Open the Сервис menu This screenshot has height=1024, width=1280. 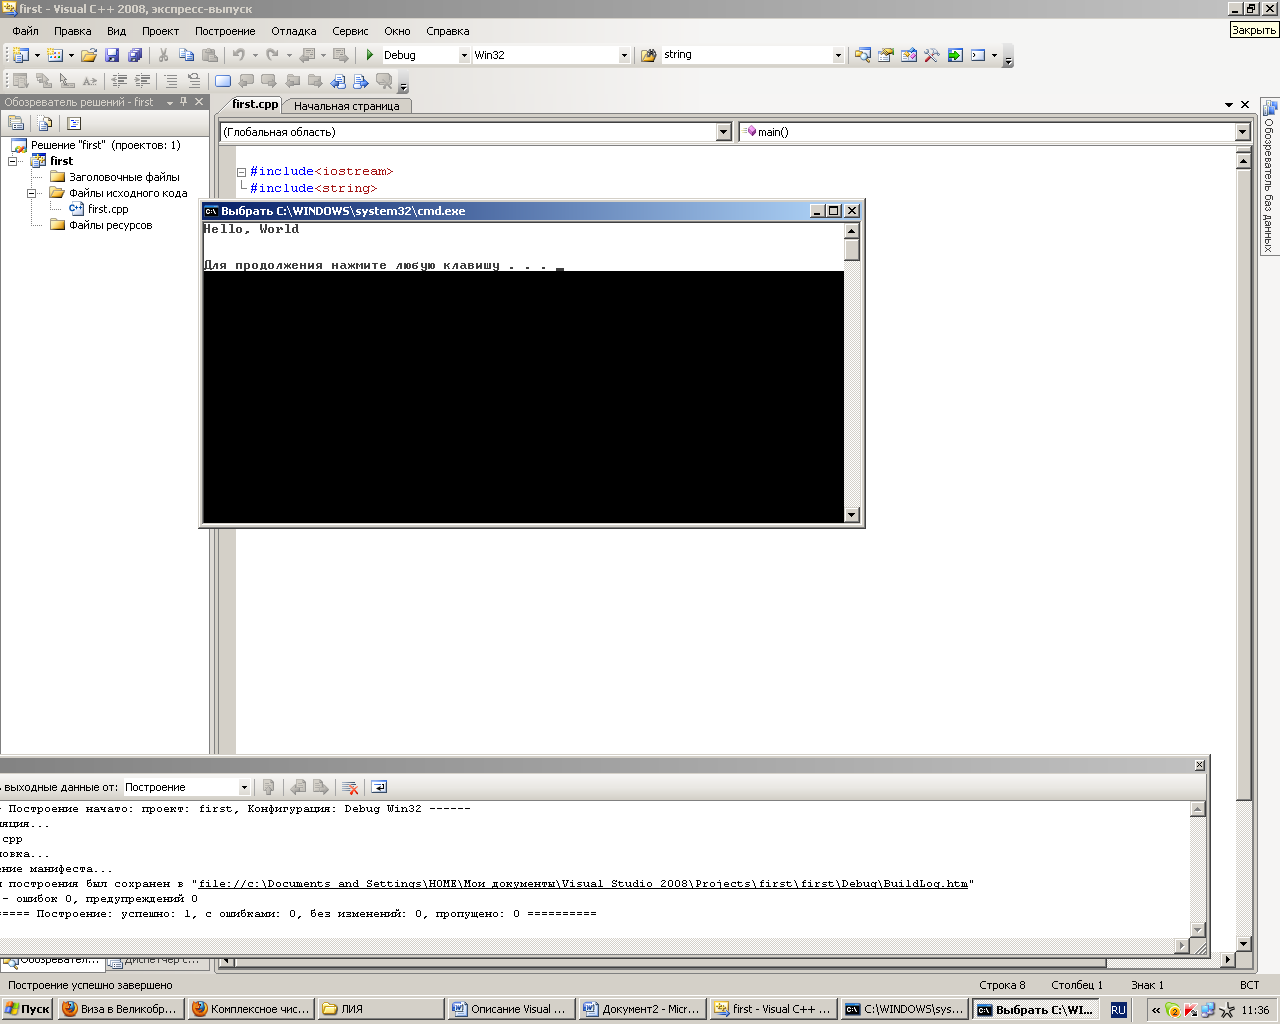(x=350, y=31)
